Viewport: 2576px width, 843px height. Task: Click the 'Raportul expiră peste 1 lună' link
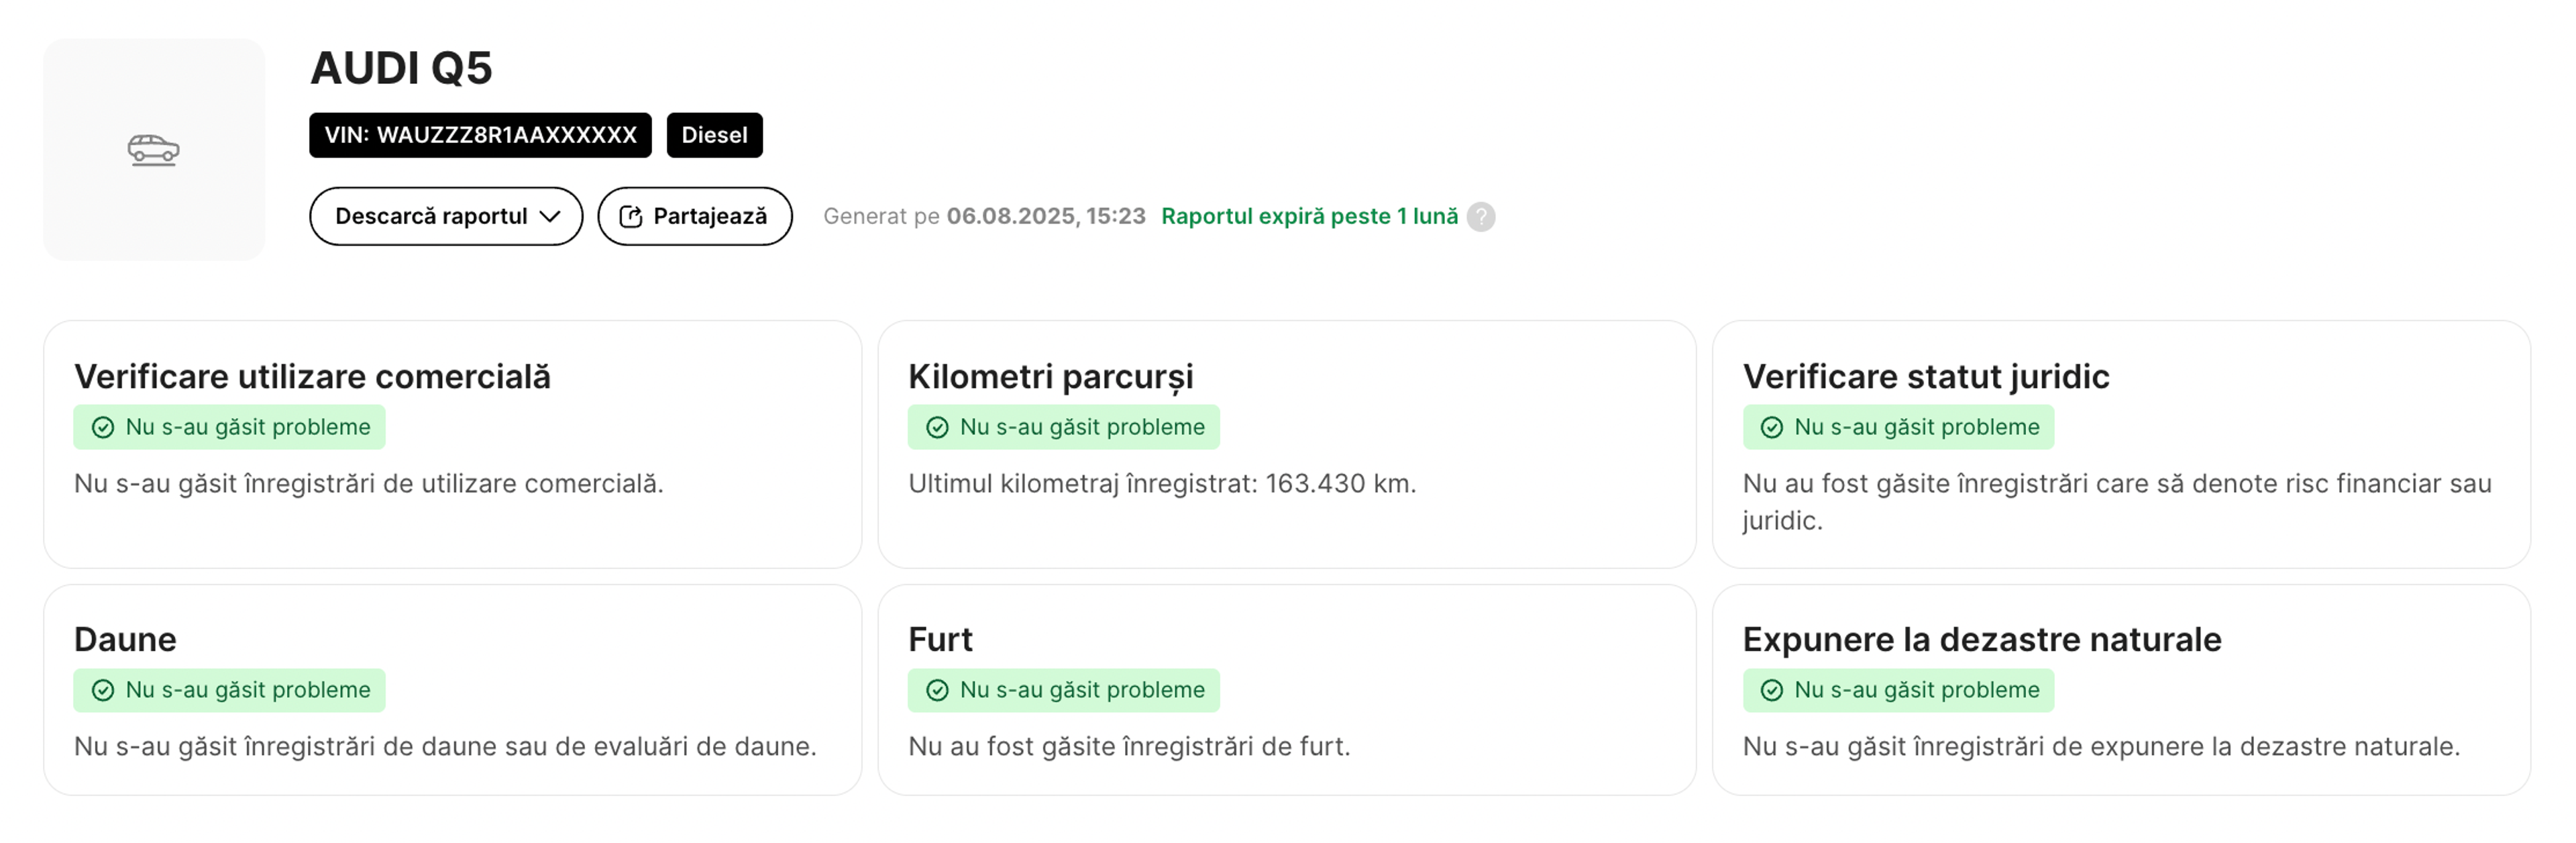(1309, 216)
